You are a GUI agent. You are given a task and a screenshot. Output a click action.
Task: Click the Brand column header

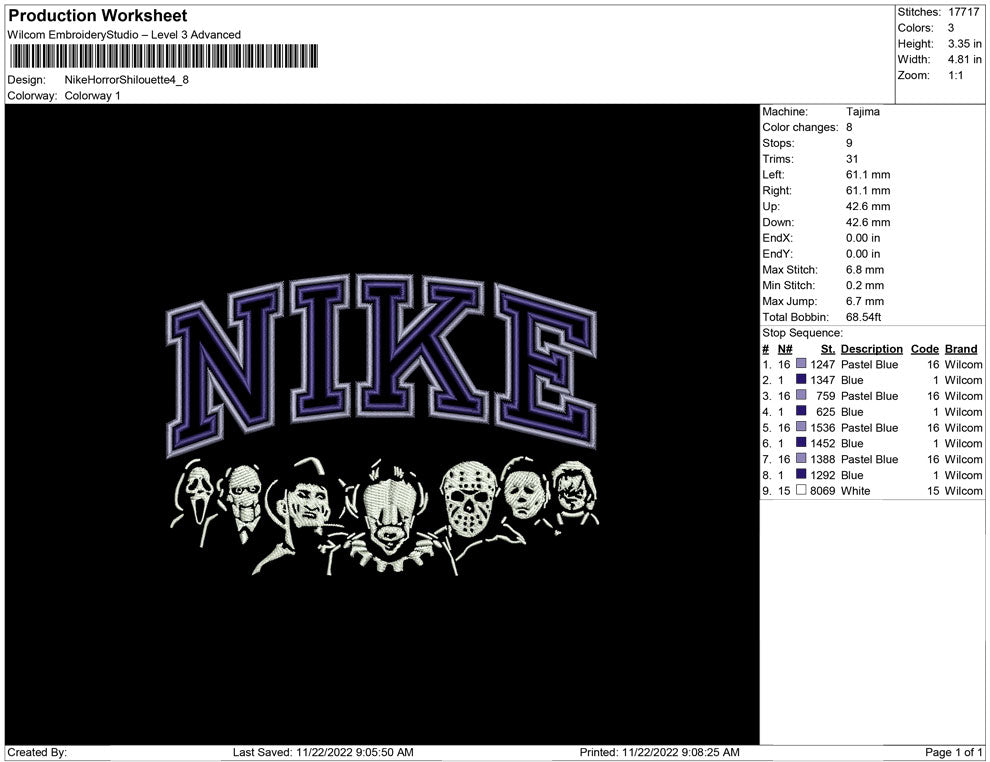[x=960, y=349]
